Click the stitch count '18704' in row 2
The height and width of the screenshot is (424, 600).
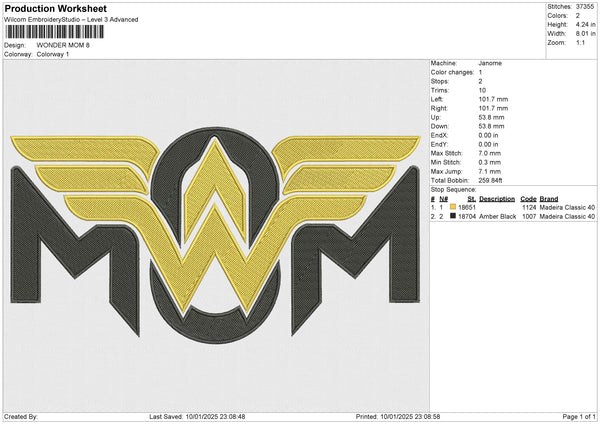click(x=467, y=217)
